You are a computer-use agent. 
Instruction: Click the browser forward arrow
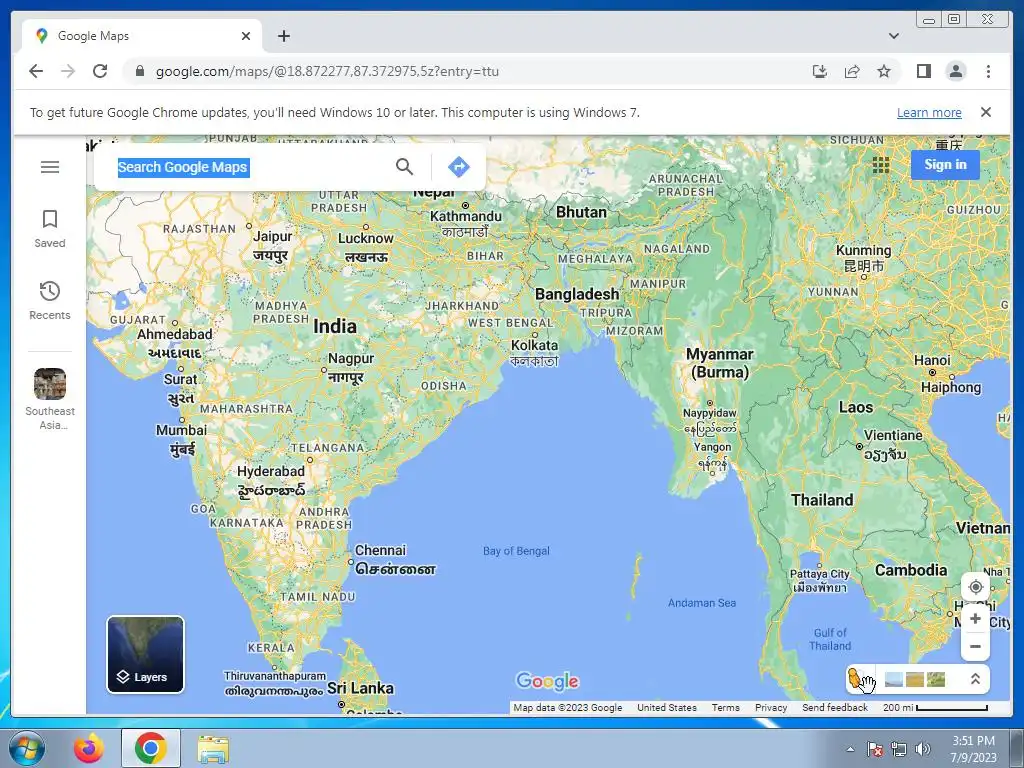click(68, 71)
